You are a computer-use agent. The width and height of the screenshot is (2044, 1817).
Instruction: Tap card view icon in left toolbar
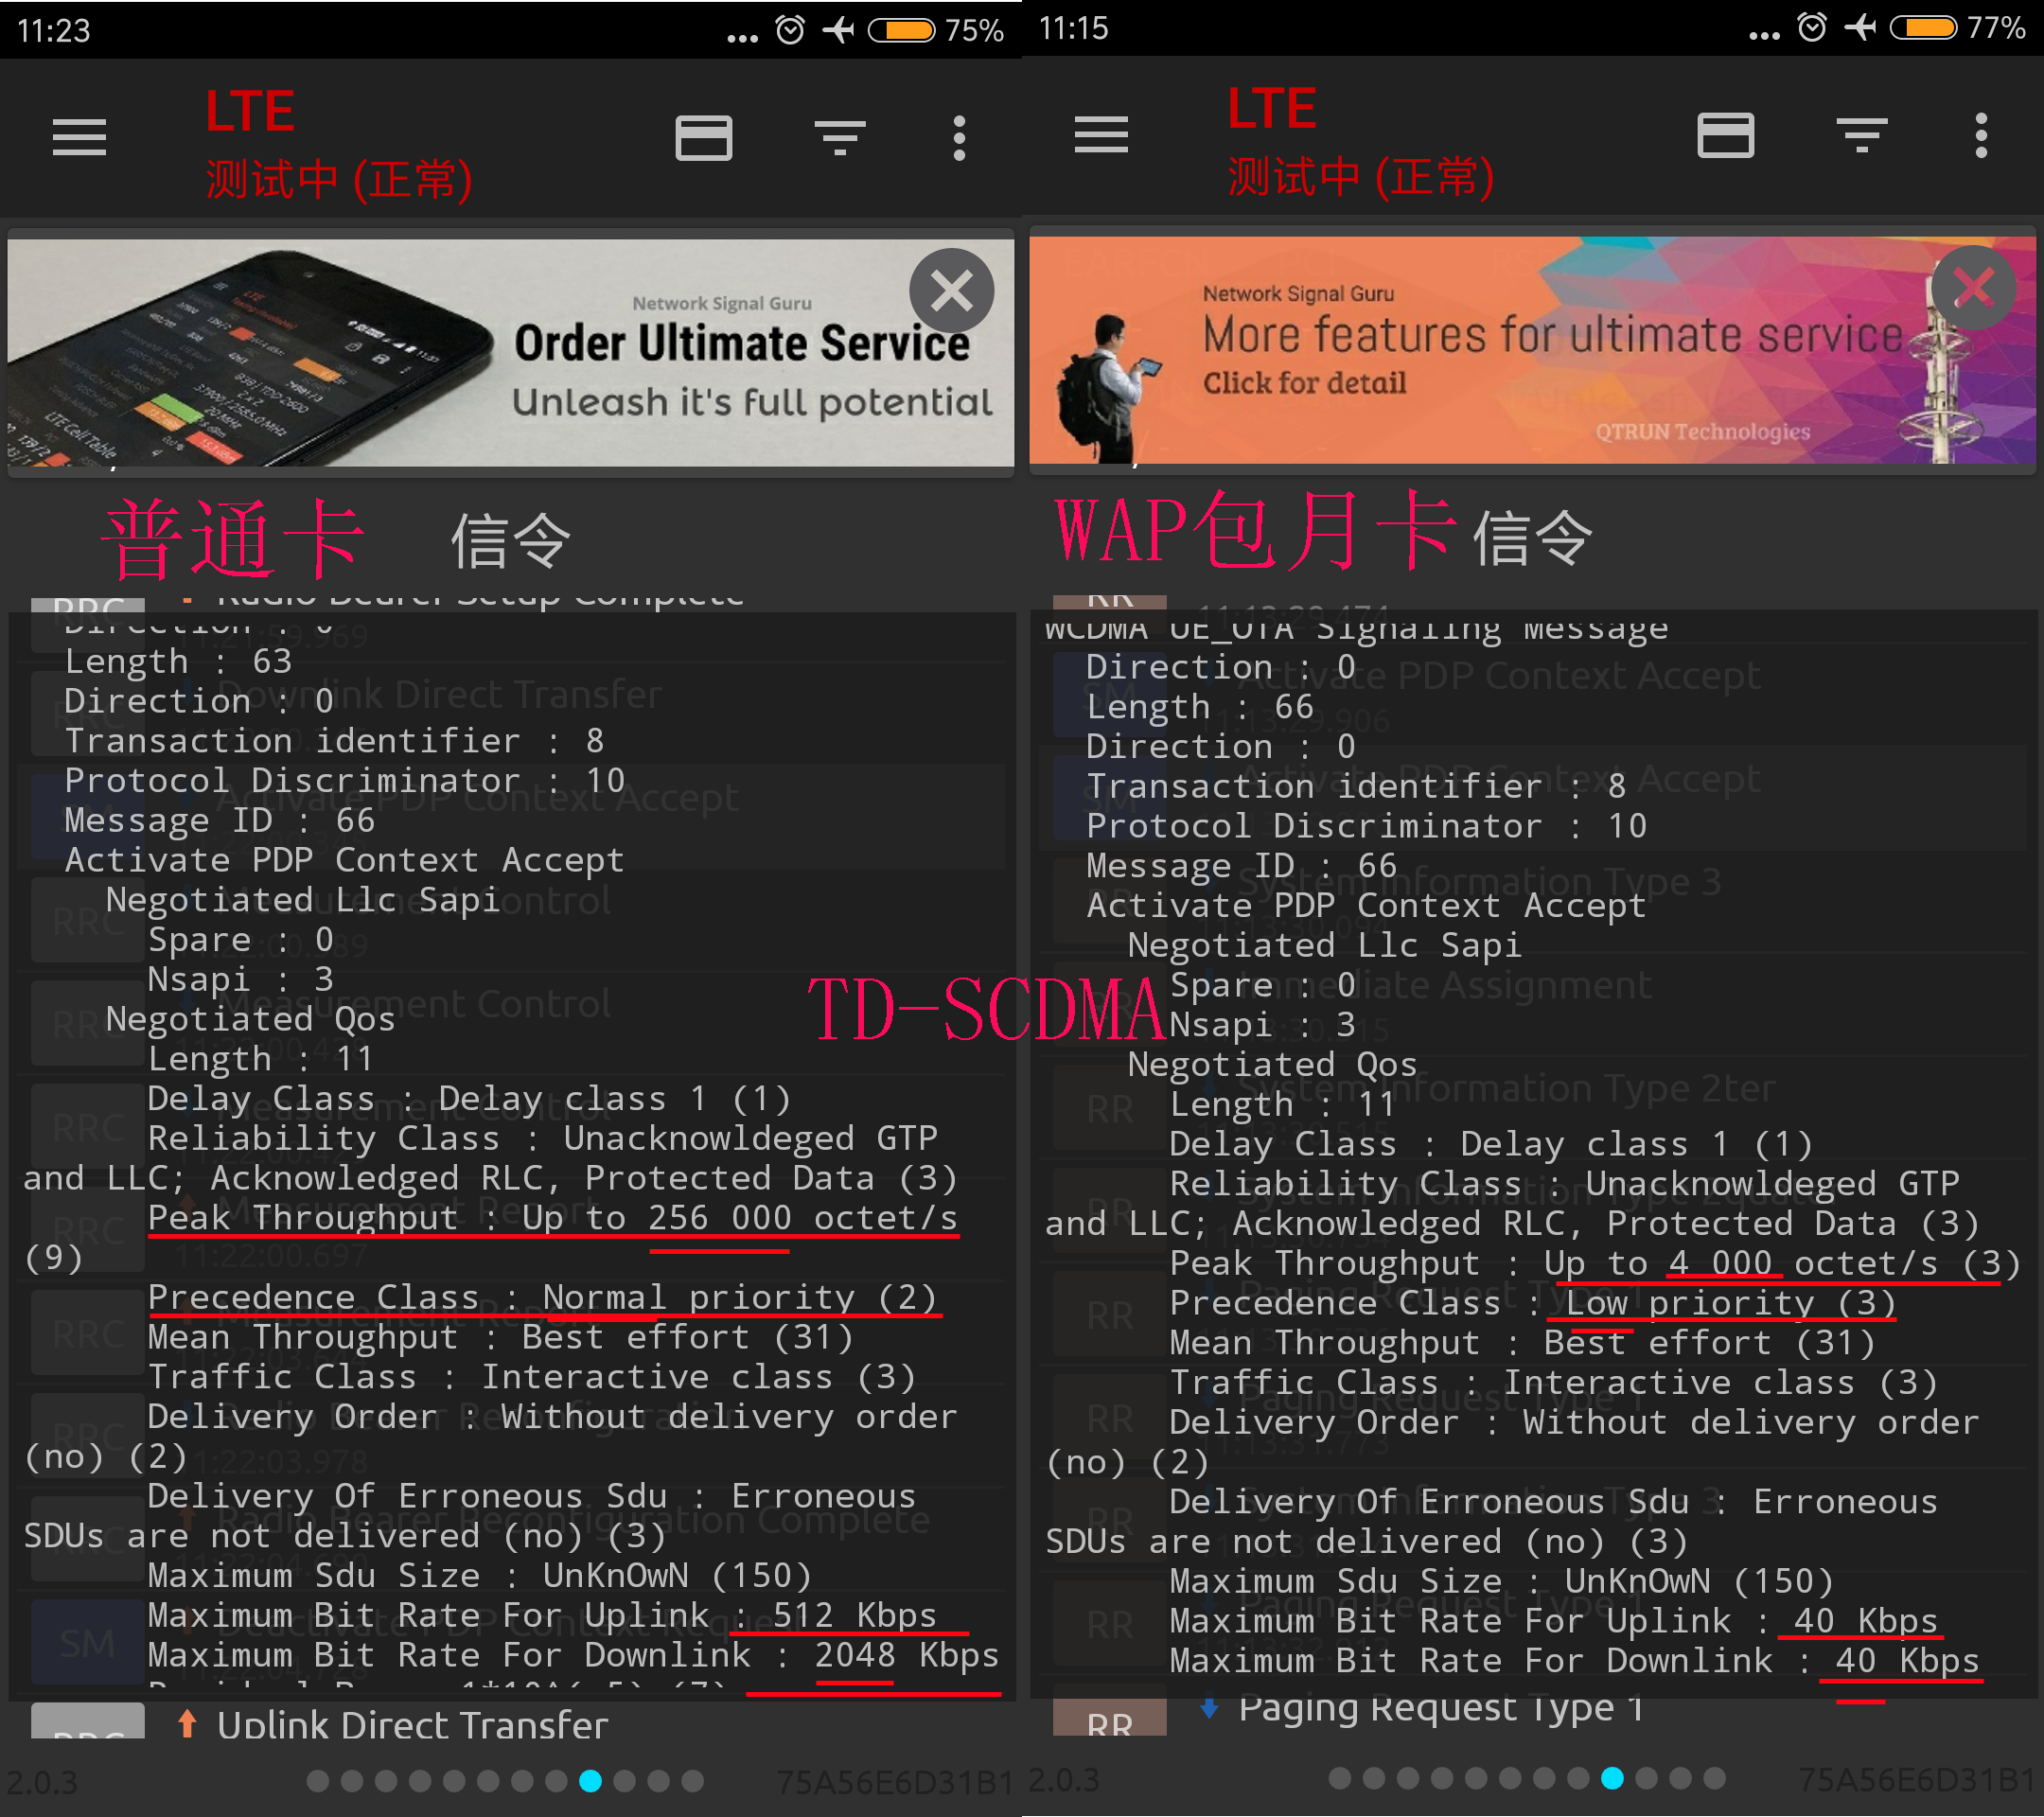click(704, 138)
